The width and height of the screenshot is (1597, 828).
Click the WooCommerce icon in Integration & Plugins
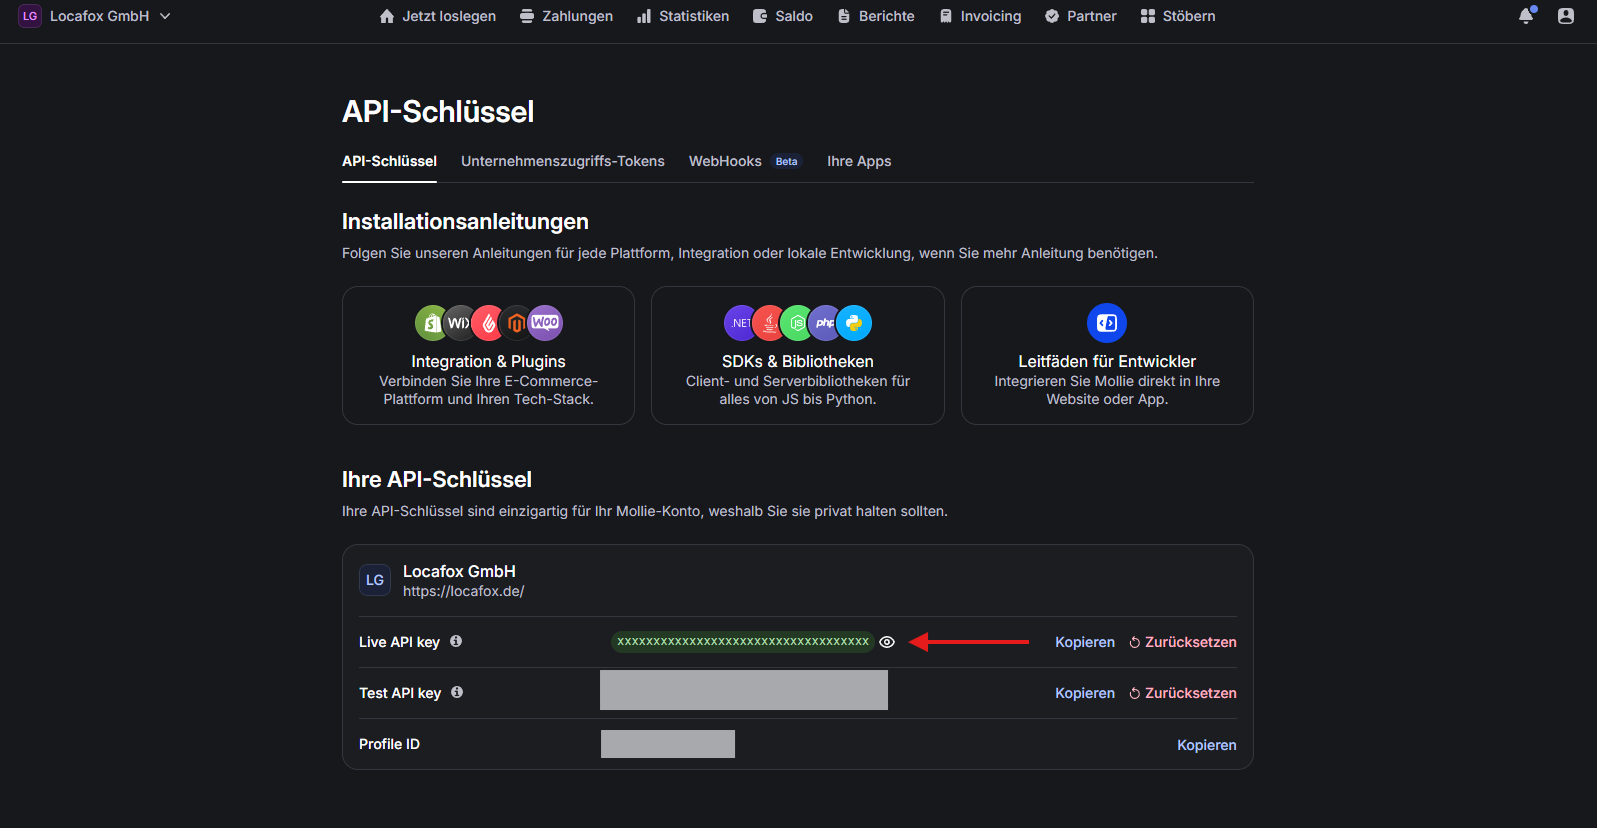(545, 323)
